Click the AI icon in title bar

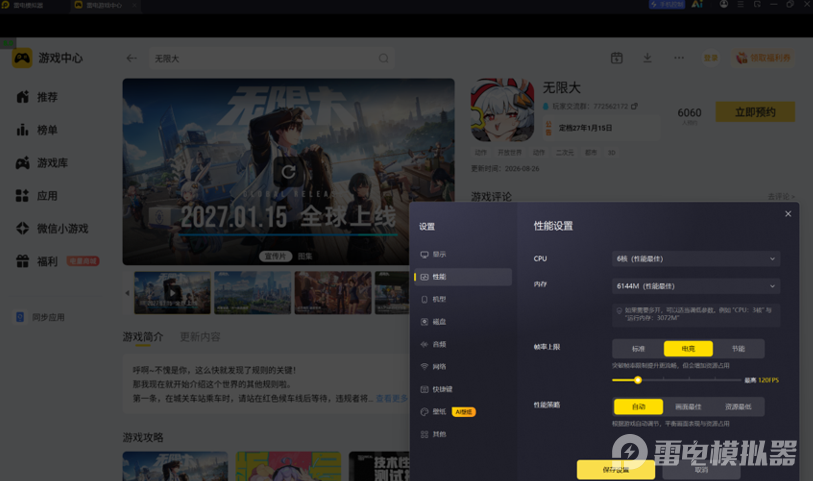[697, 4]
